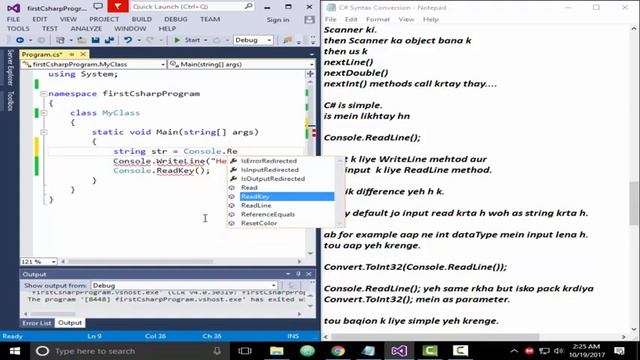640x360 pixels.
Task: Close the Program.cs tab
Action: [83, 54]
